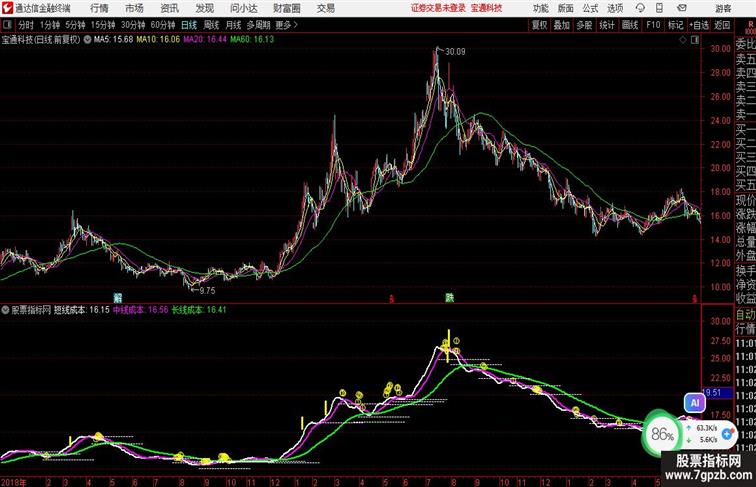
Task: Click the 宝通科技(日线 前复权) chart title
Action: click(x=41, y=40)
